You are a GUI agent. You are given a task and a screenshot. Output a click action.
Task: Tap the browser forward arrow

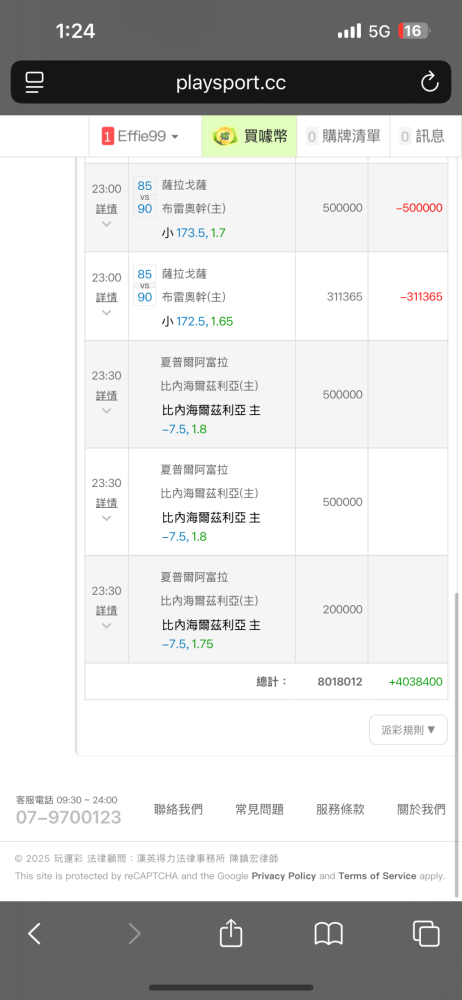[134, 934]
